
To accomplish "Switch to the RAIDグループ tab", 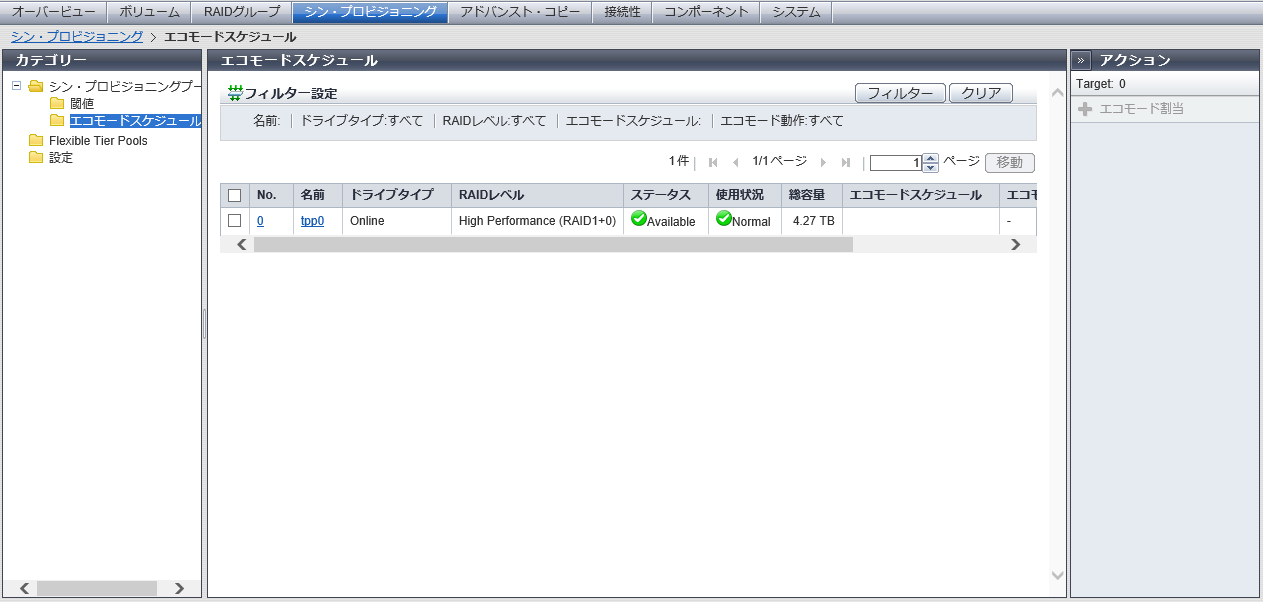I will coord(242,12).
